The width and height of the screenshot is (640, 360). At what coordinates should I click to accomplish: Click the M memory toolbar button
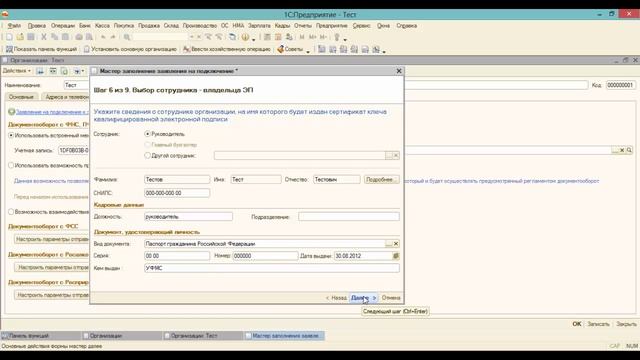pyautogui.click(x=302, y=37)
